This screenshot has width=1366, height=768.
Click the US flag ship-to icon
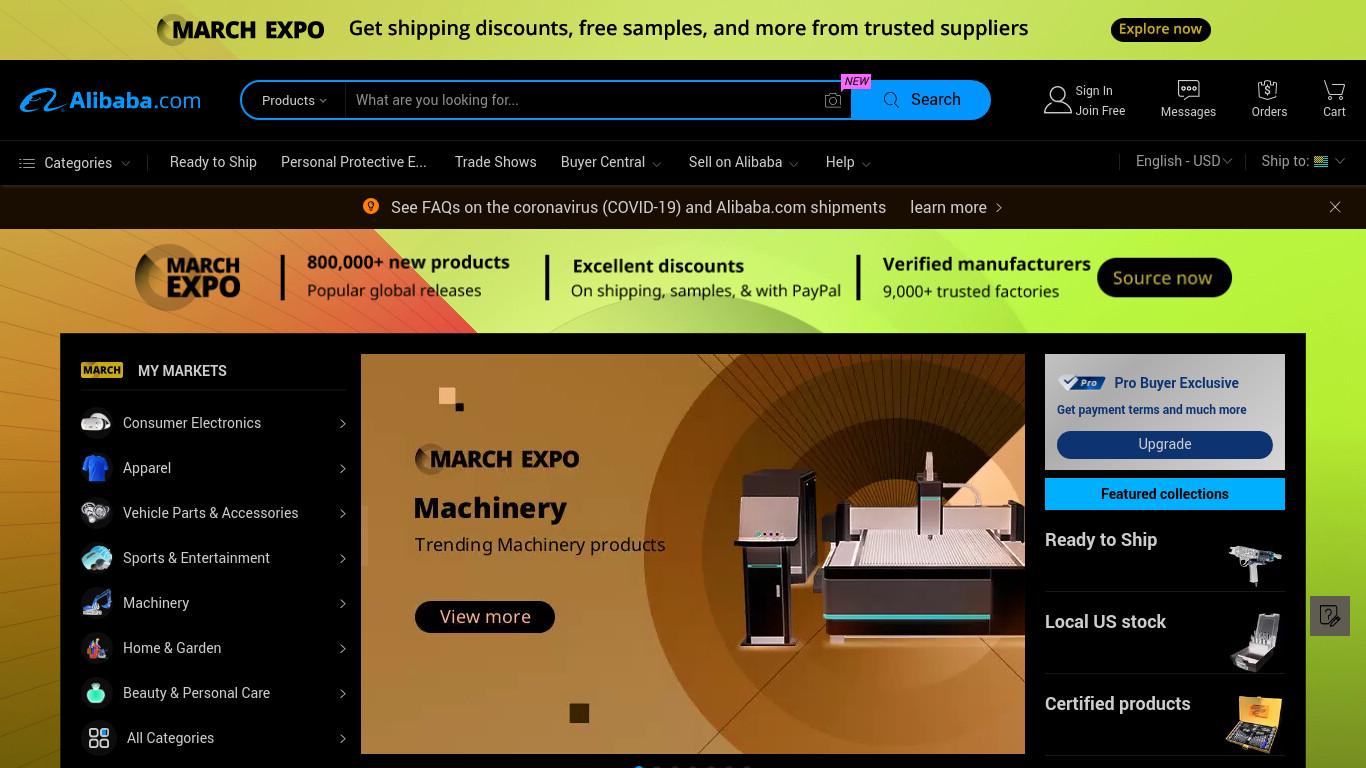pos(1321,161)
